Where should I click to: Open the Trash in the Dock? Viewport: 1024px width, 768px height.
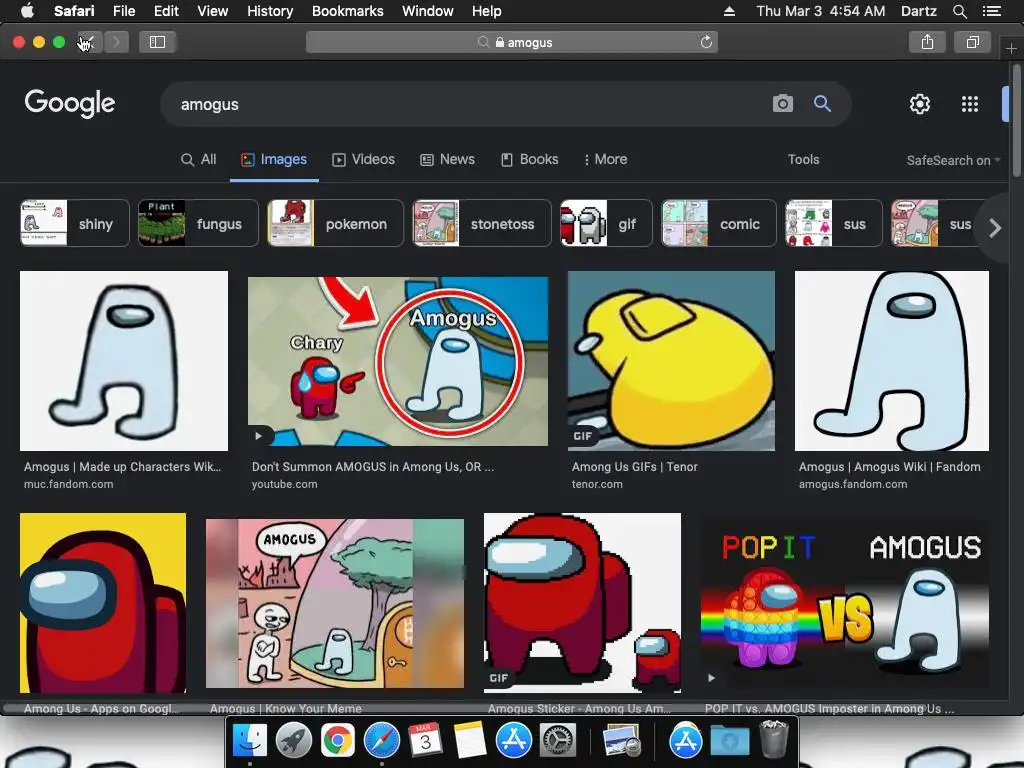point(774,739)
